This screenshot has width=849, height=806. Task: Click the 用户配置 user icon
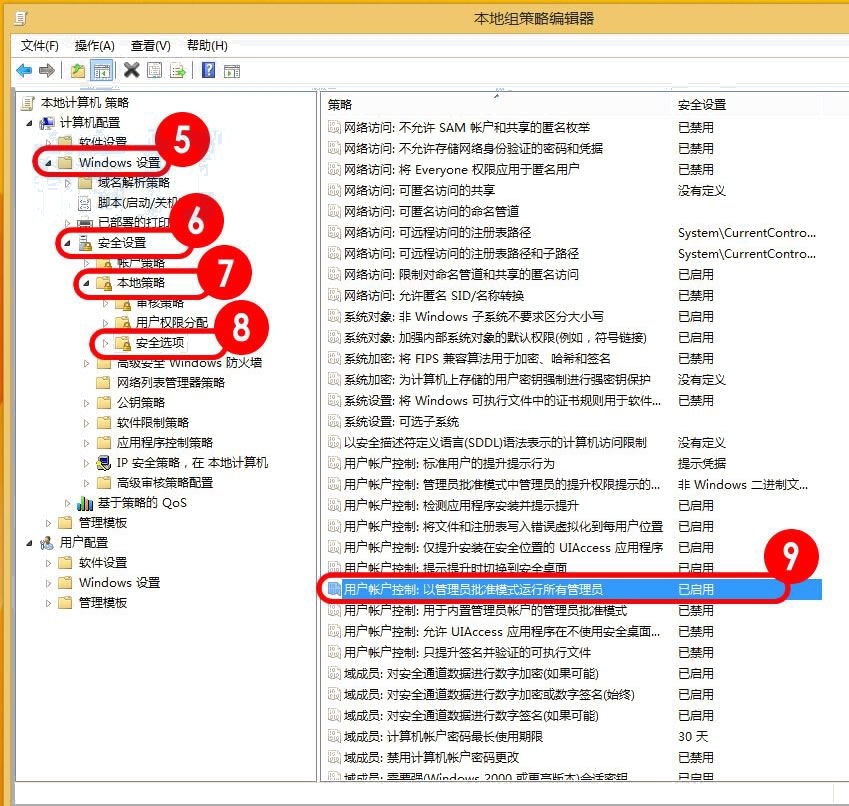pos(47,542)
